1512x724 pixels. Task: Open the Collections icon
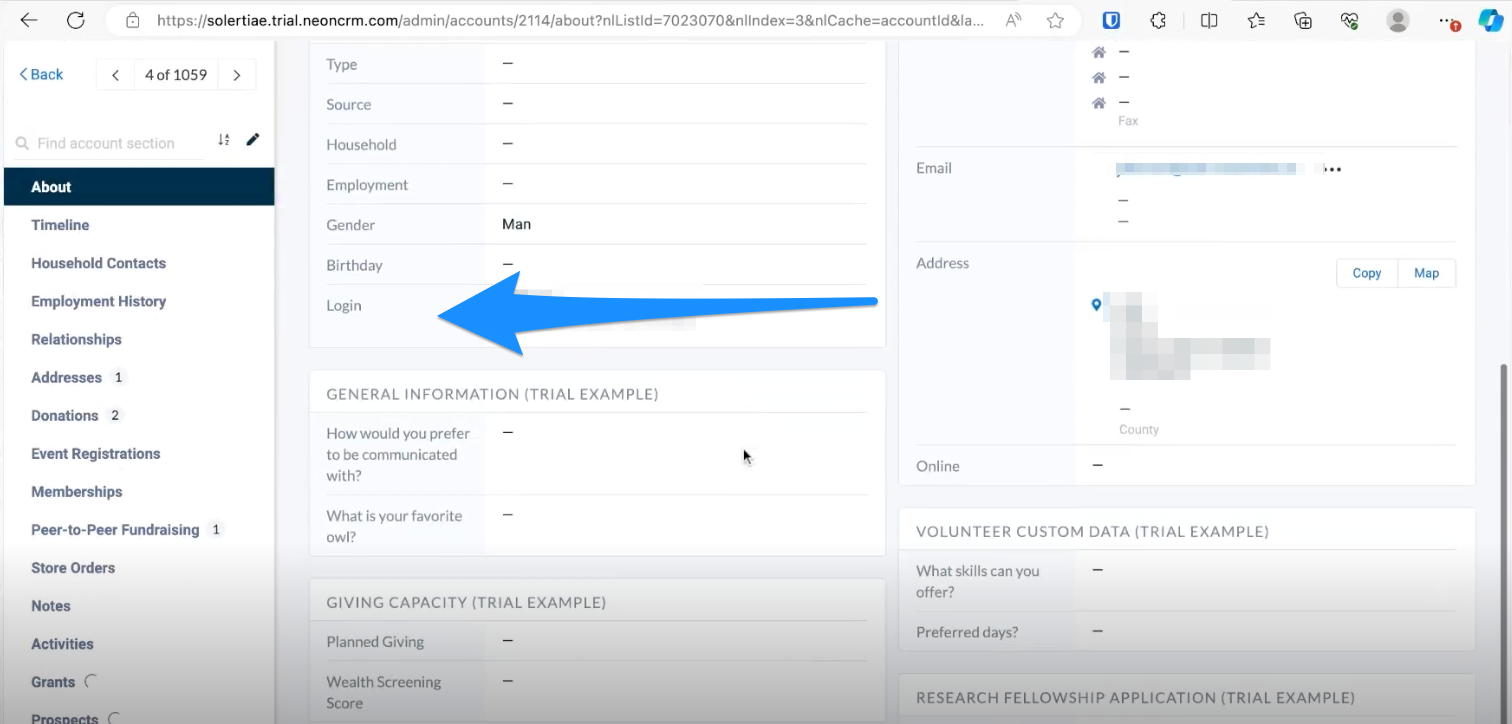1303,20
